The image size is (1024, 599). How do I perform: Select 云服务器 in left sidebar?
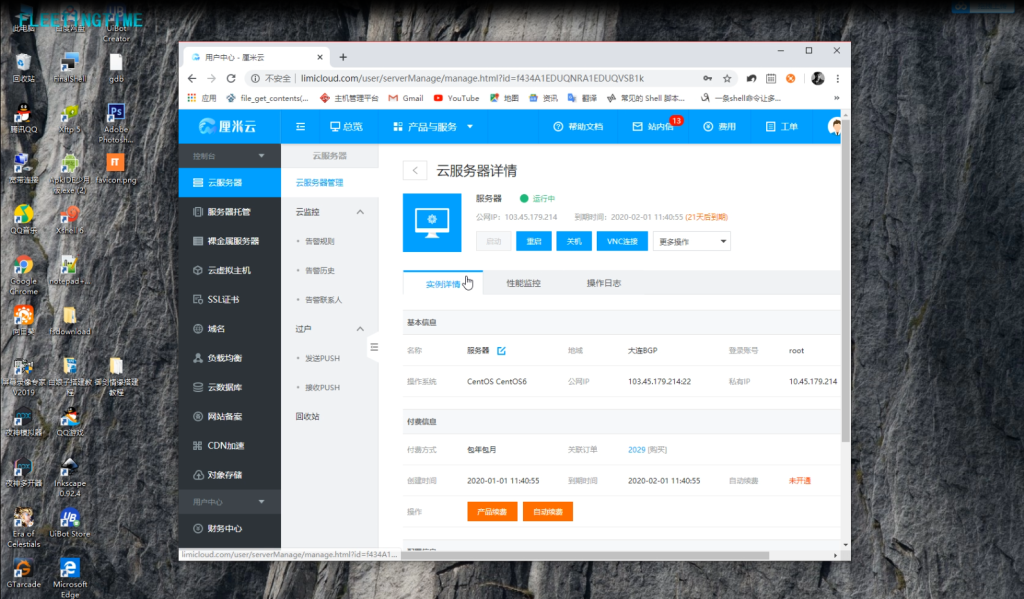230,182
